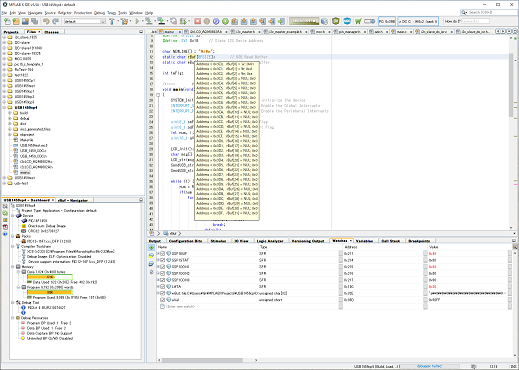Click the Redo toolbar icon
The width and height of the screenshot is (519, 370).
[x=55, y=21]
